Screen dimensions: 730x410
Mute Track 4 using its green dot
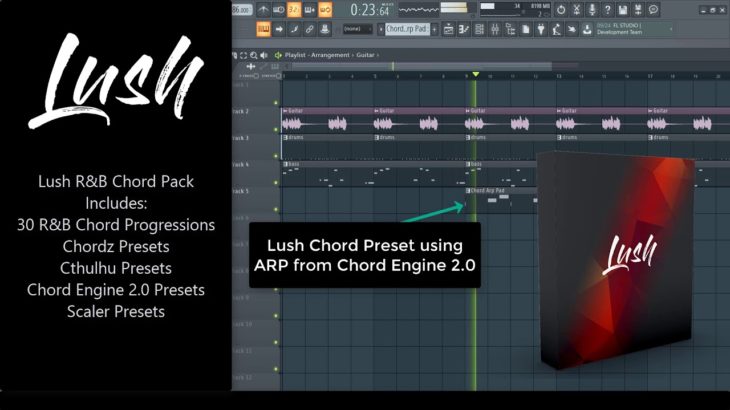pyautogui.click(x=276, y=182)
